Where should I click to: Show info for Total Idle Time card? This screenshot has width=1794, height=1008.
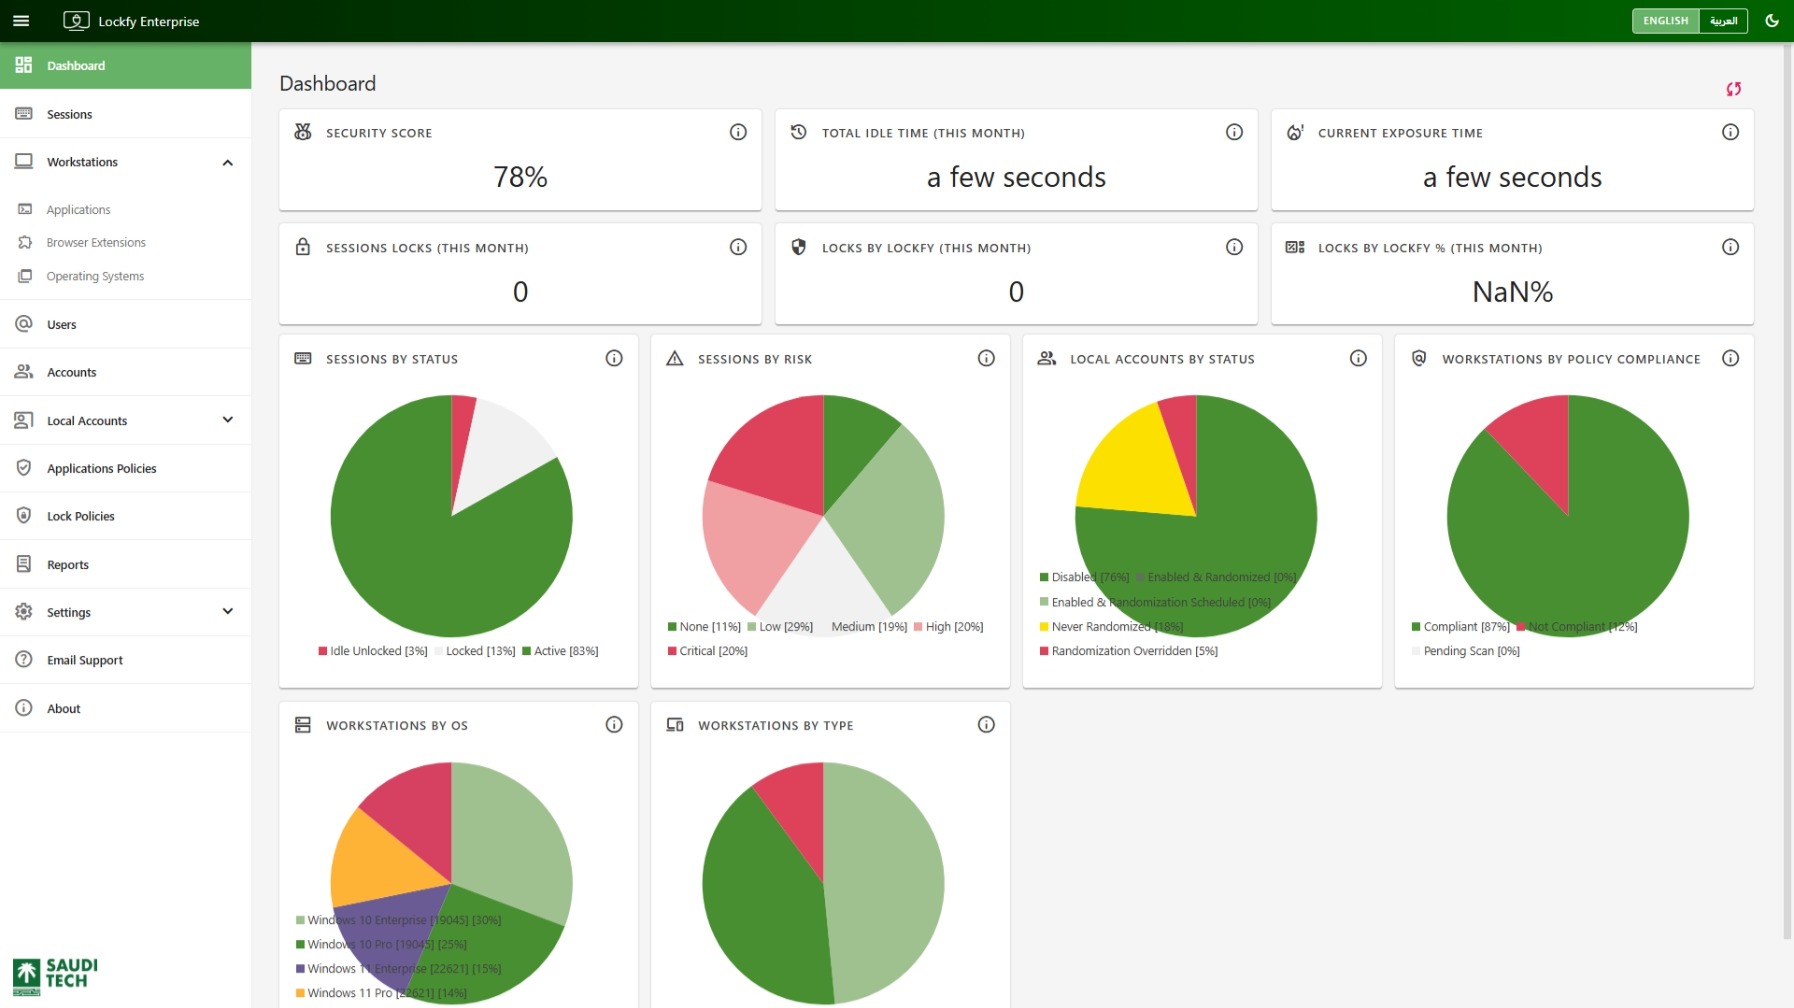coord(1234,132)
